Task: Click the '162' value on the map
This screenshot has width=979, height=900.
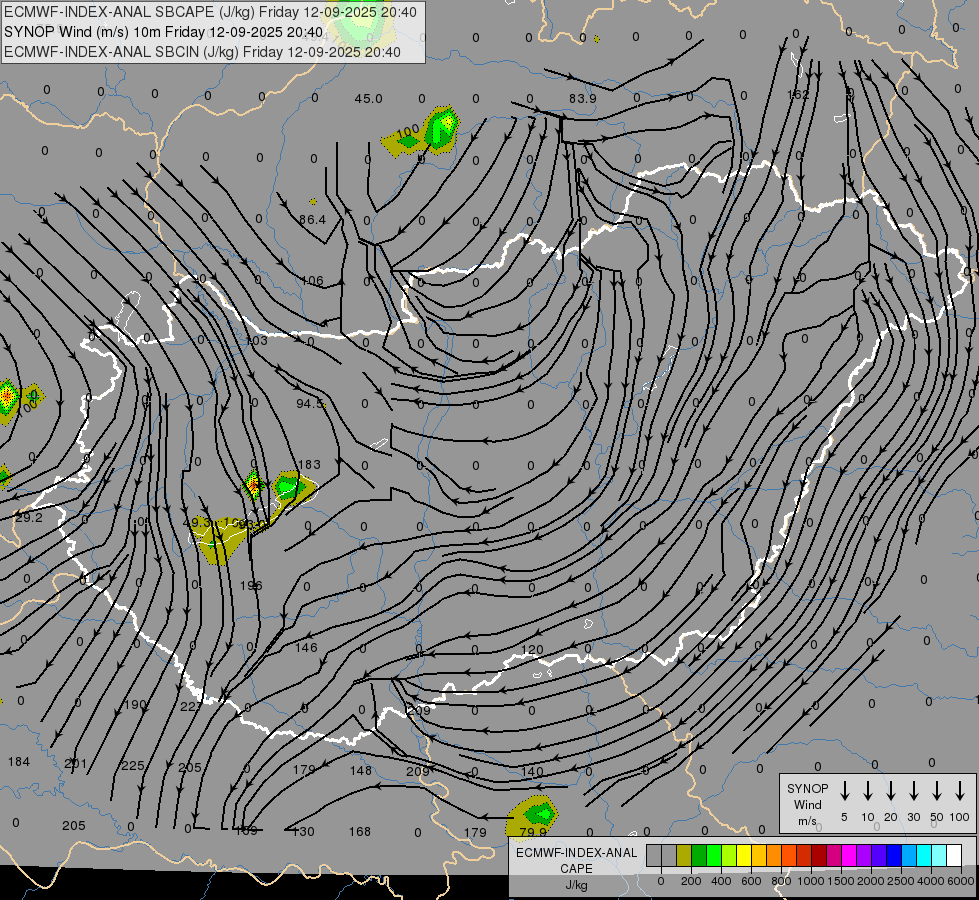Action: pyautogui.click(x=798, y=94)
